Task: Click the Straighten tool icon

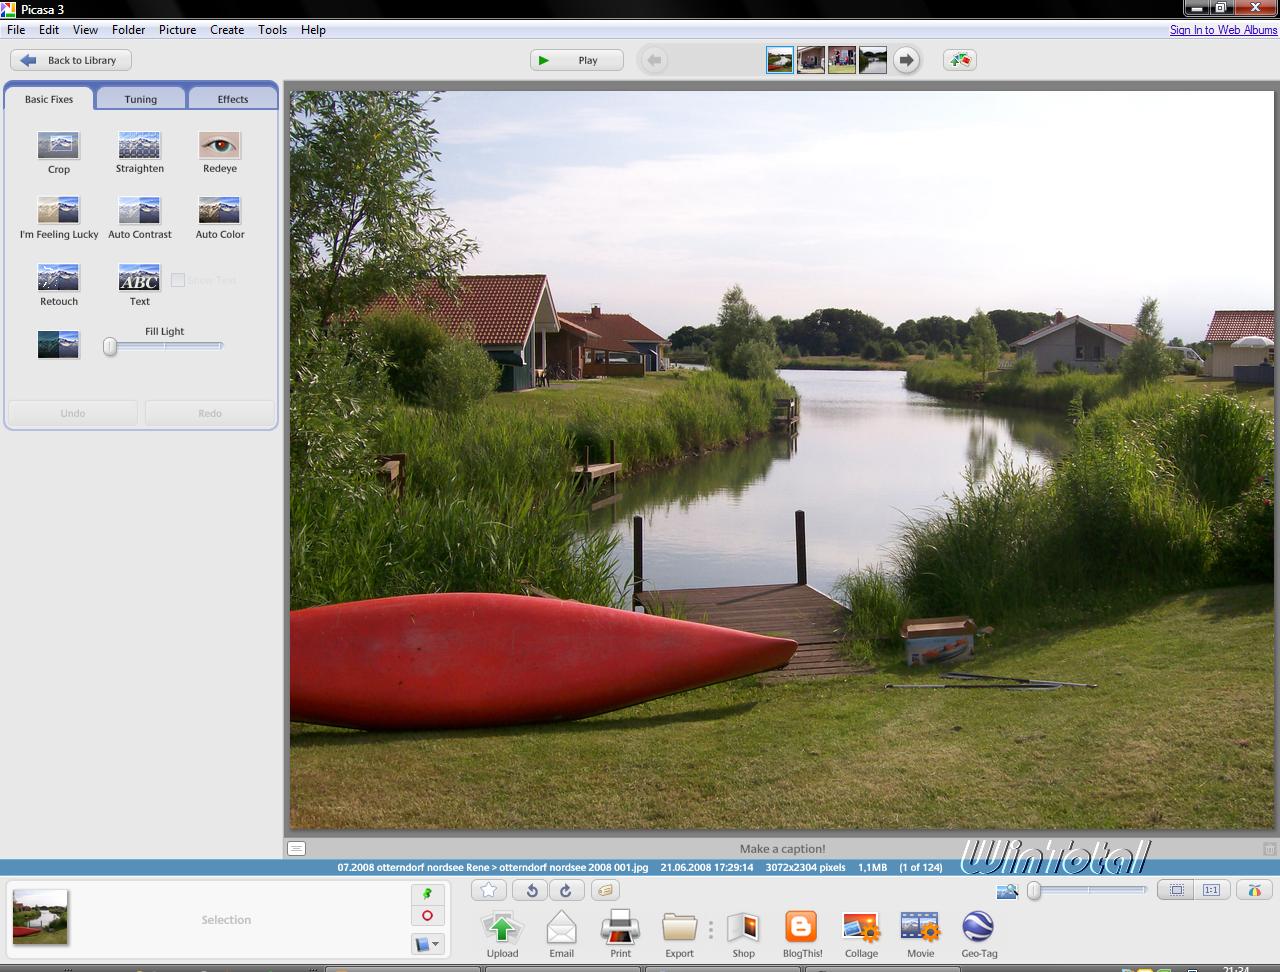Action: pyautogui.click(x=139, y=146)
